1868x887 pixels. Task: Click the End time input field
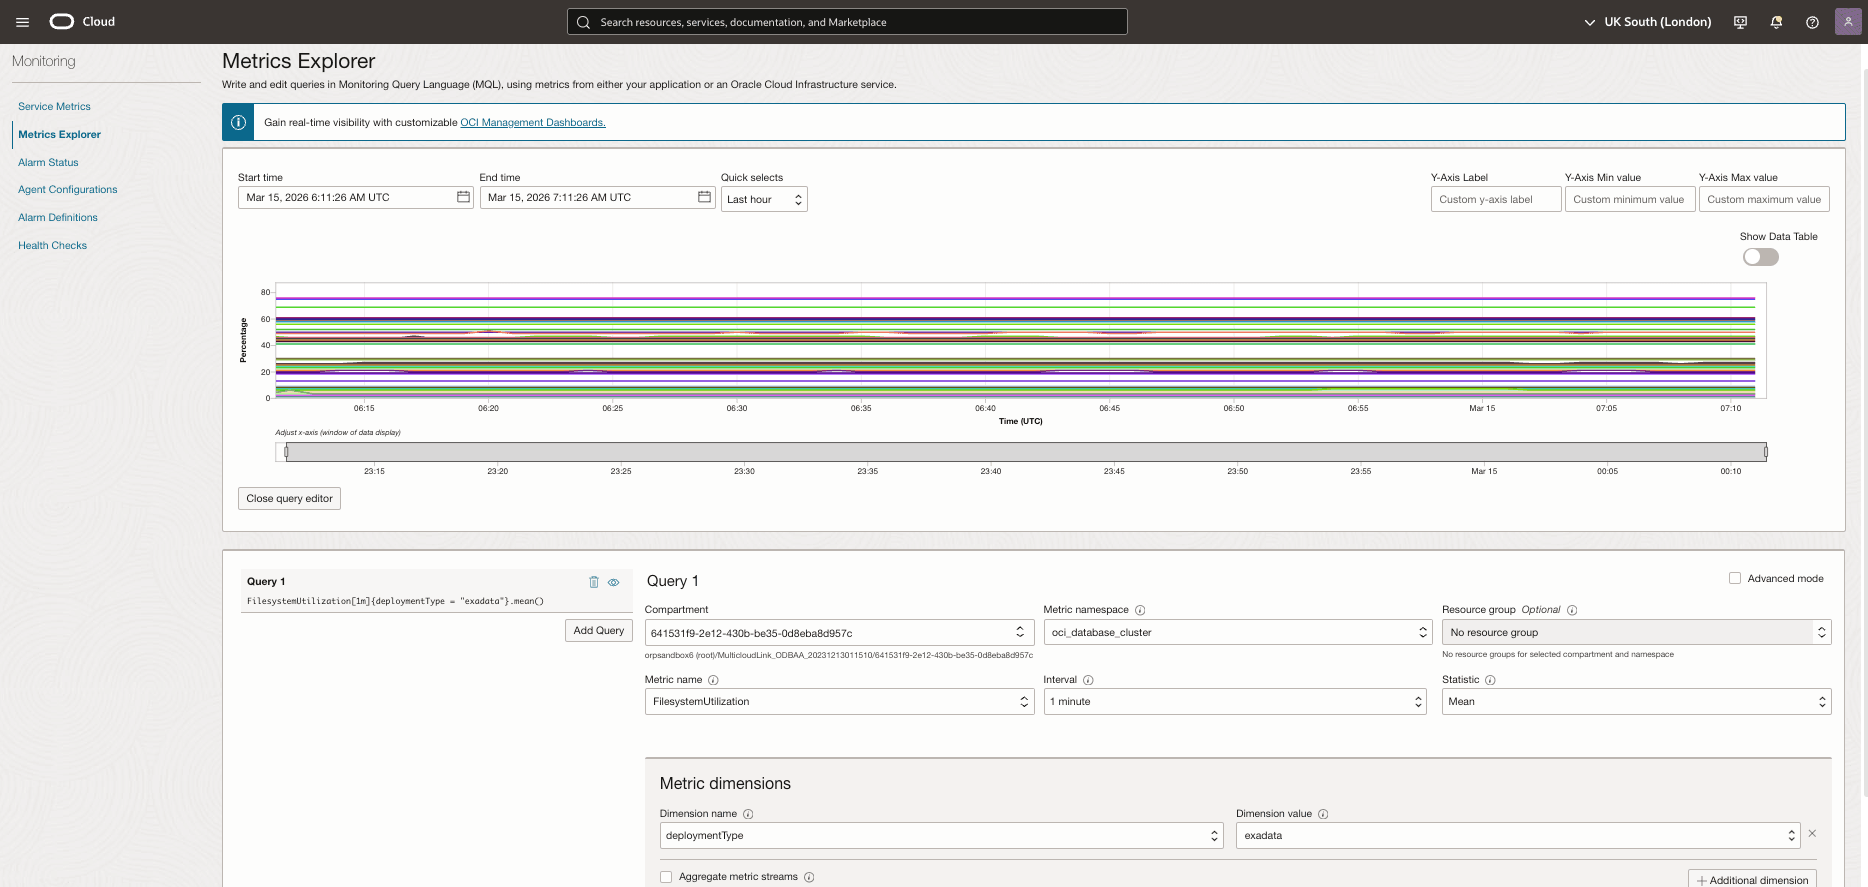[597, 197]
